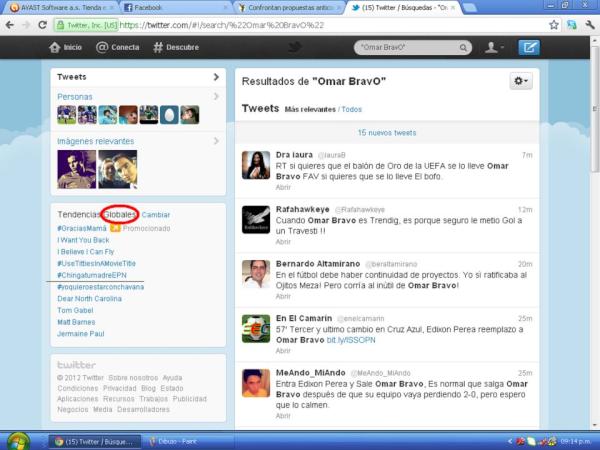The height and width of the screenshot is (450, 600).
Task: Open Dear North Carolina trend
Action: [89, 298]
